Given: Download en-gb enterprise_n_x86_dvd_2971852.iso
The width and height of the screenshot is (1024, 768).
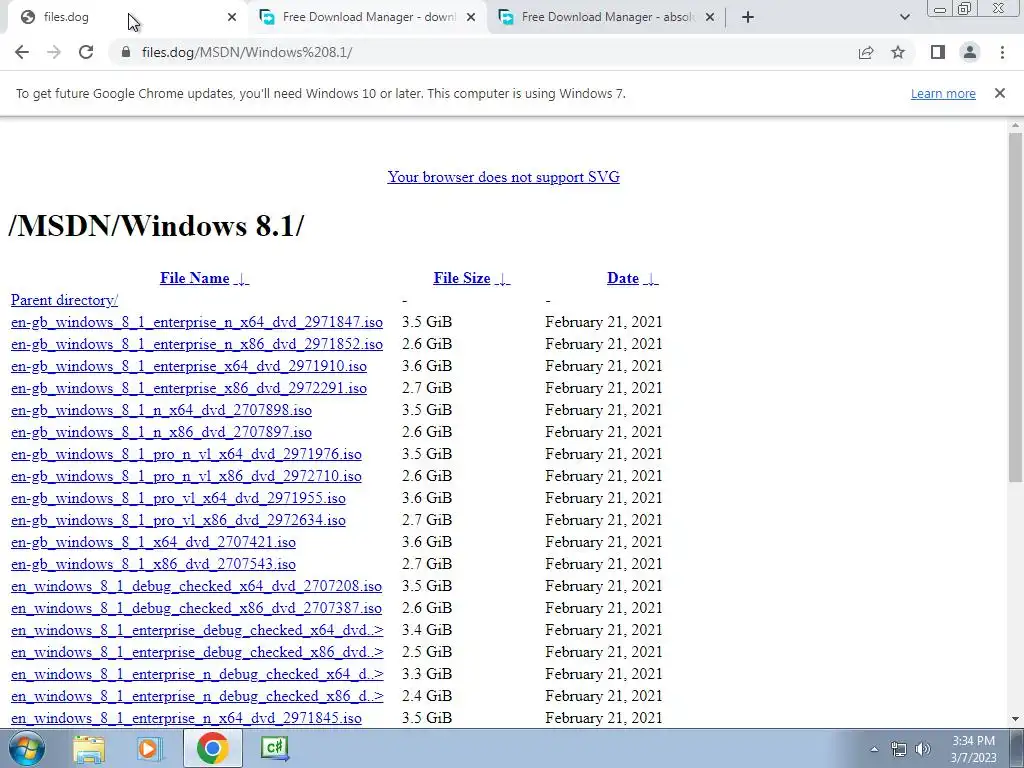Looking at the screenshot, I should [197, 344].
